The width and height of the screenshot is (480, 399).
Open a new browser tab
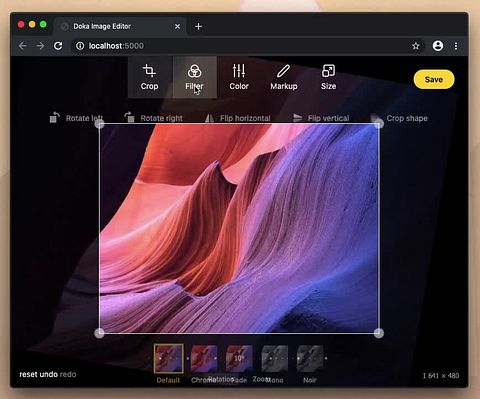pos(198,26)
